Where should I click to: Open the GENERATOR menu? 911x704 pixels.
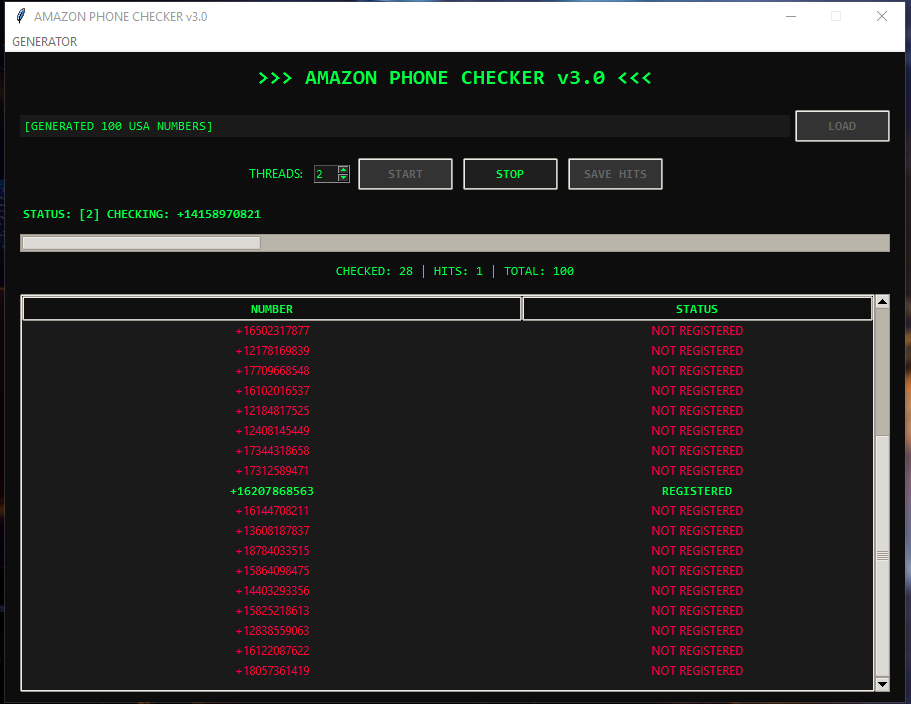(45, 41)
